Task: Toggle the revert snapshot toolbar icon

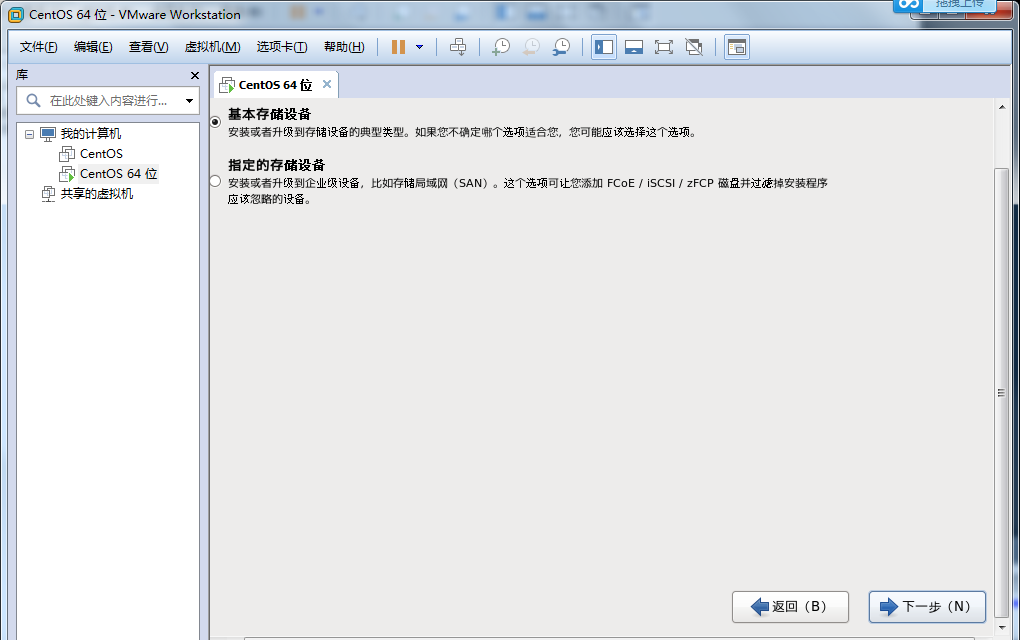Action: (531, 46)
